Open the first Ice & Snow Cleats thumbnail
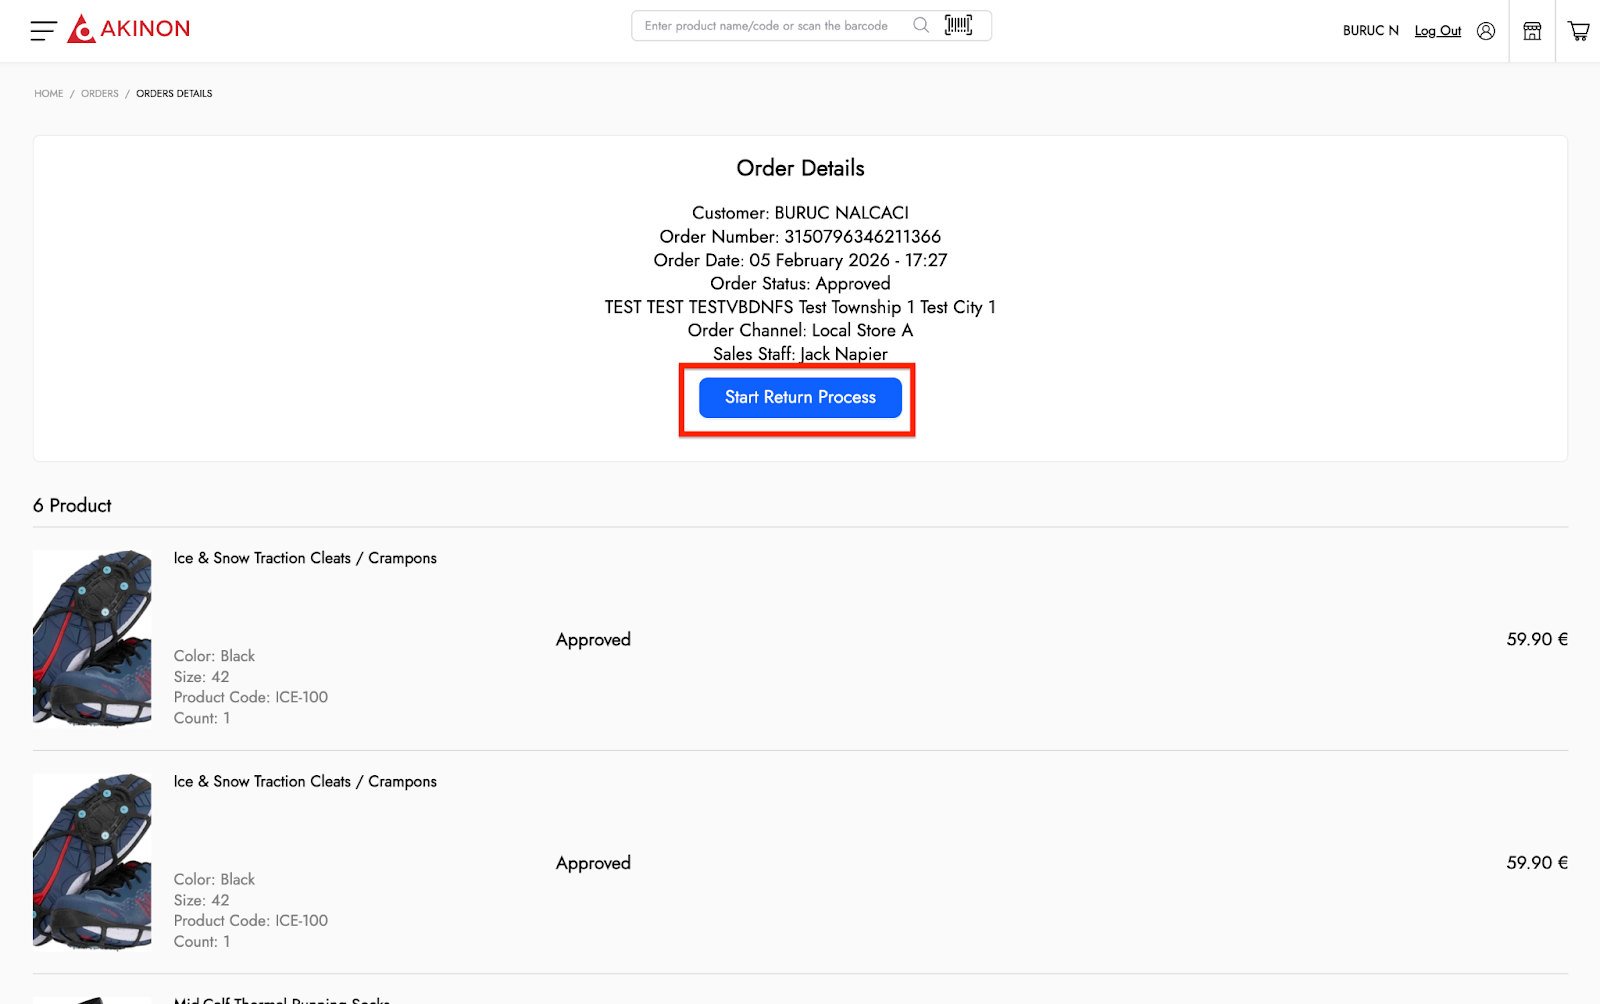The image size is (1600, 1004). [x=92, y=637]
